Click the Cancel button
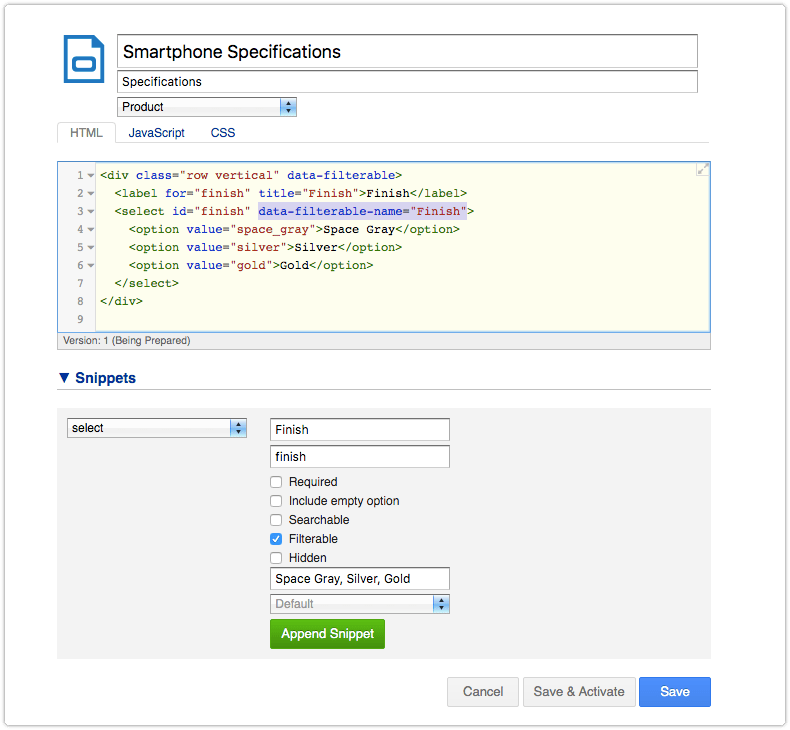 [483, 692]
